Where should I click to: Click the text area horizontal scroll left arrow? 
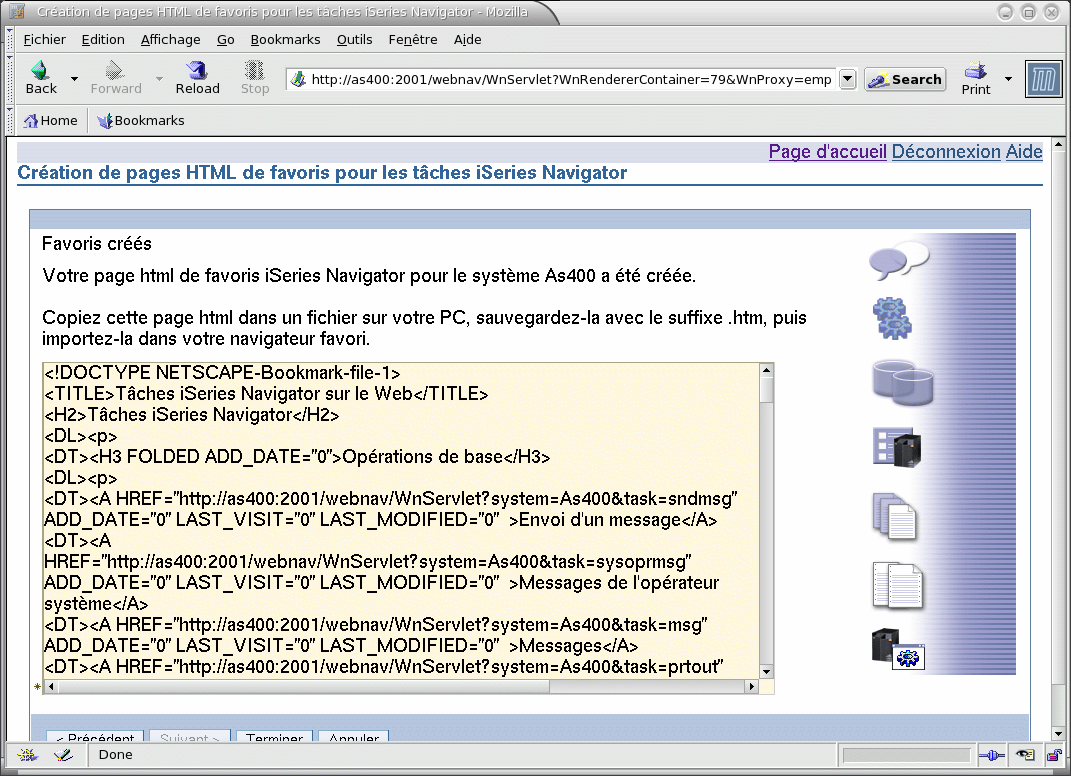pos(50,687)
